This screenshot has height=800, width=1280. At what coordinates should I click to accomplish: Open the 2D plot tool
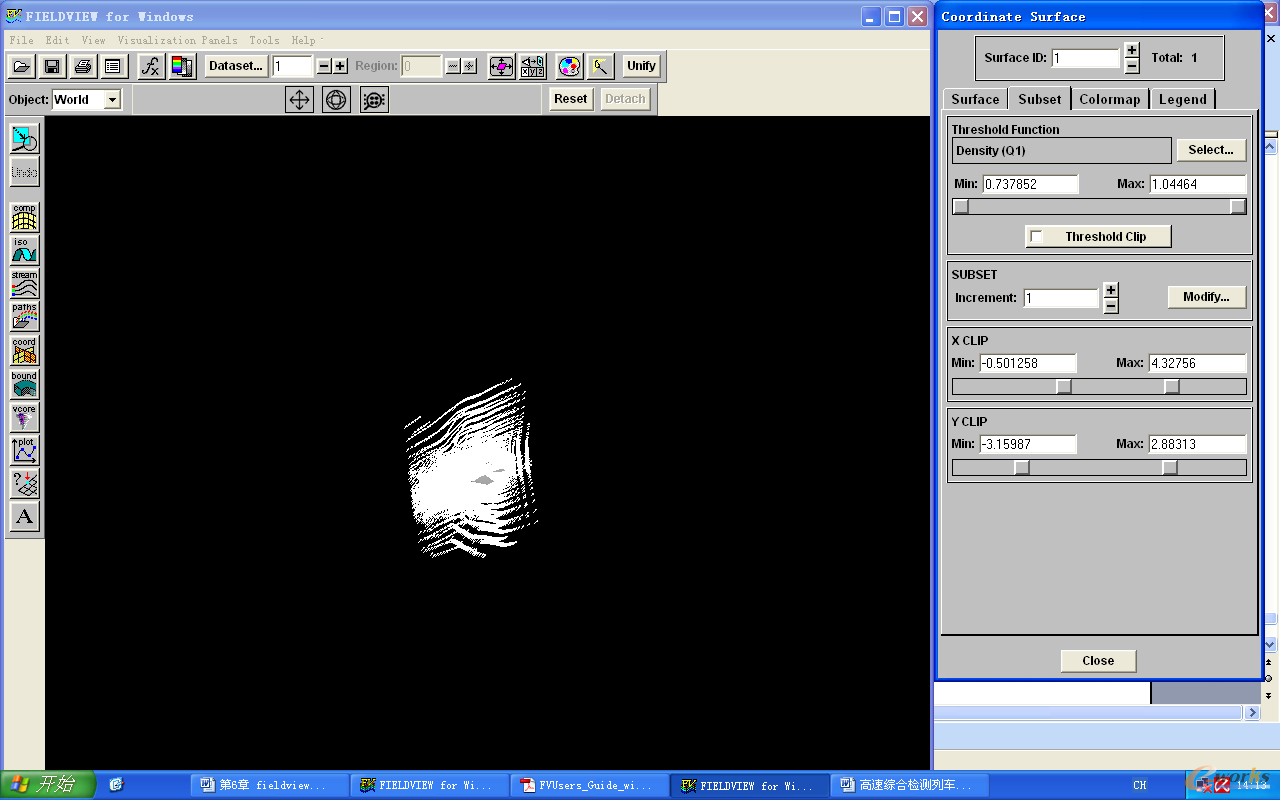point(24,451)
